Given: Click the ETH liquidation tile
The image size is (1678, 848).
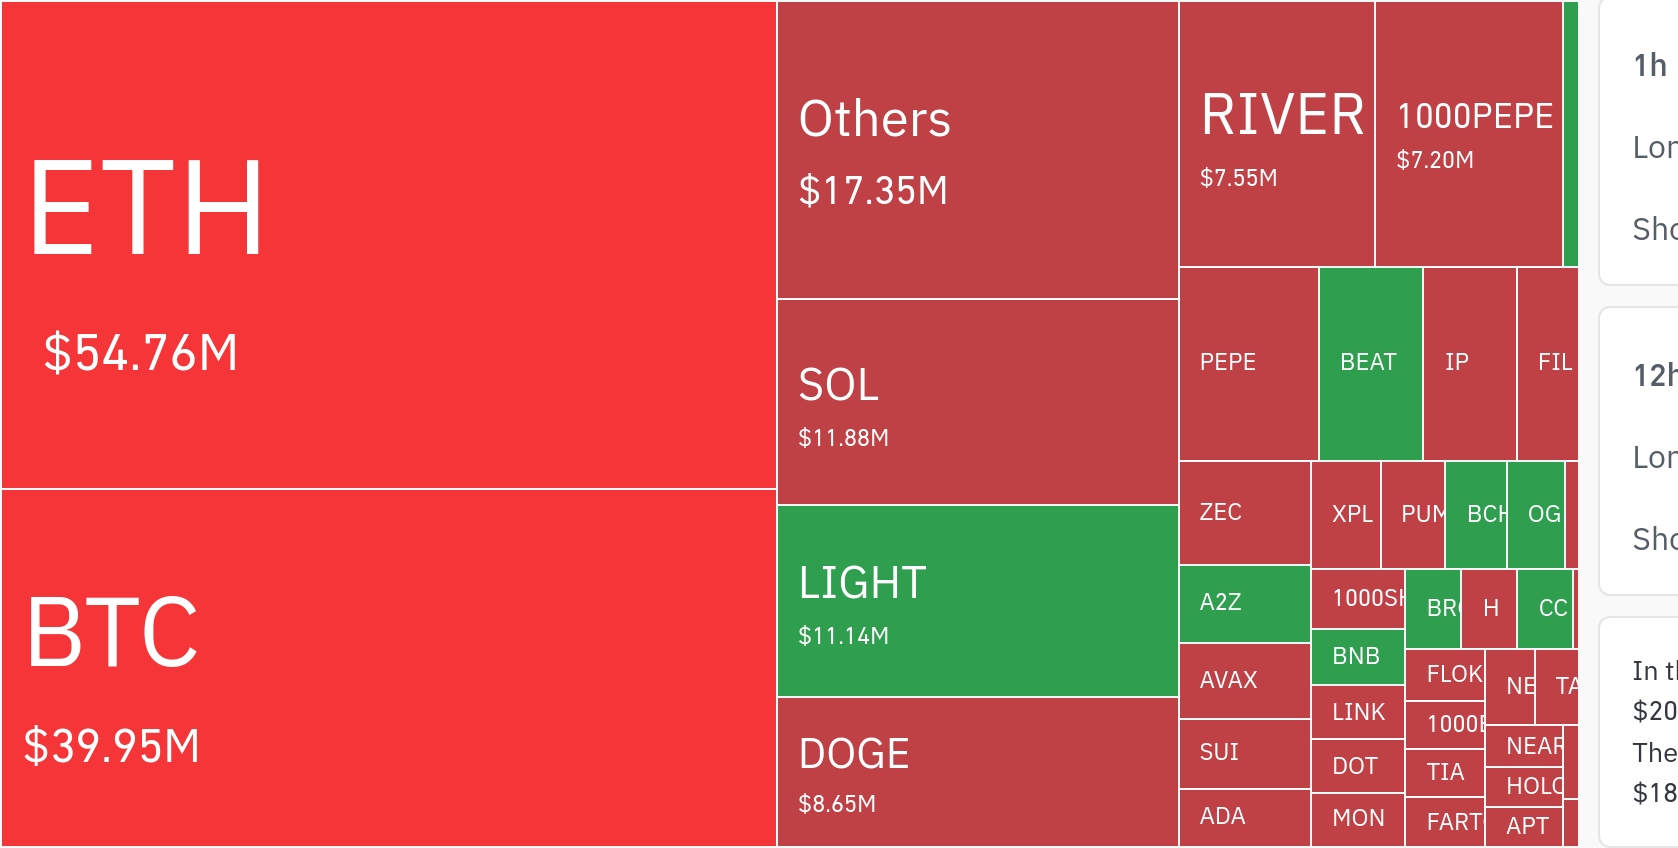Looking at the screenshot, I should (388, 245).
